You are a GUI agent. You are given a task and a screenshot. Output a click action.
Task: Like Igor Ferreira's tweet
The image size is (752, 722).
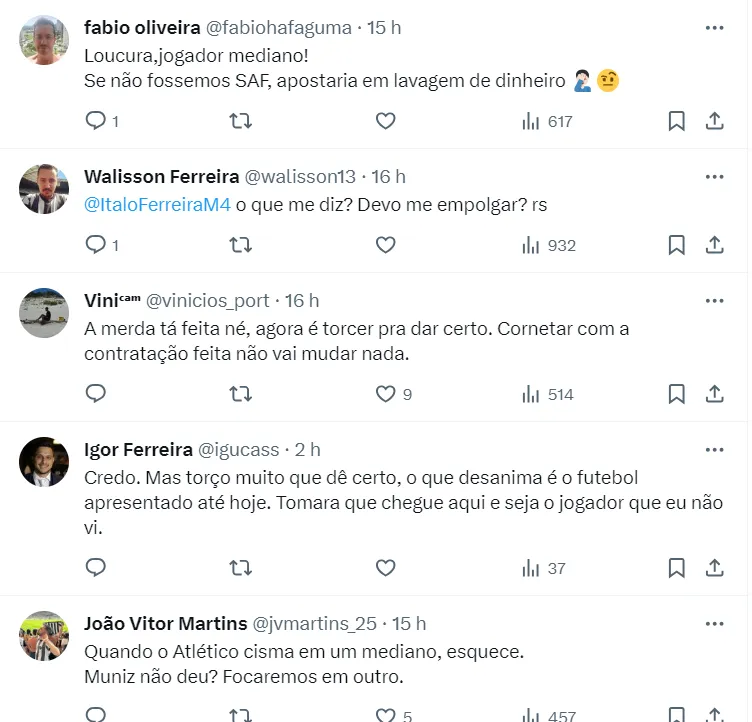pyautogui.click(x=386, y=568)
